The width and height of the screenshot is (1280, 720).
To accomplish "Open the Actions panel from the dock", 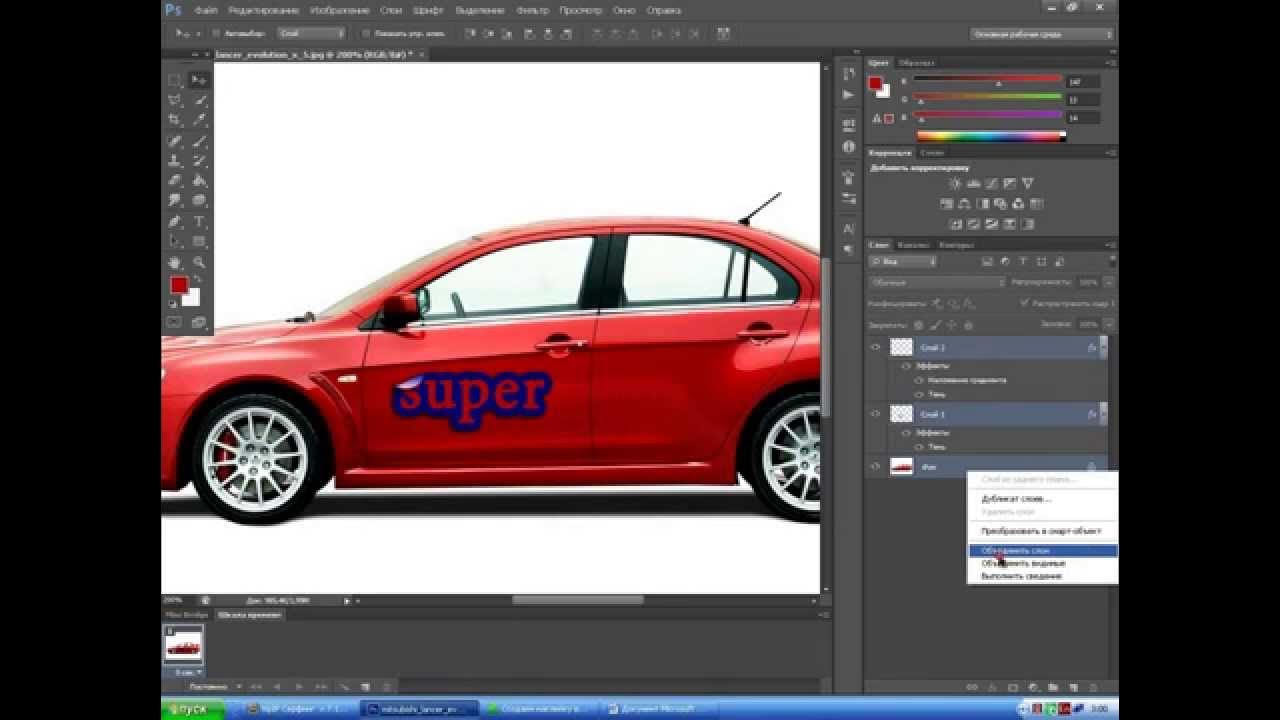I will pos(849,94).
